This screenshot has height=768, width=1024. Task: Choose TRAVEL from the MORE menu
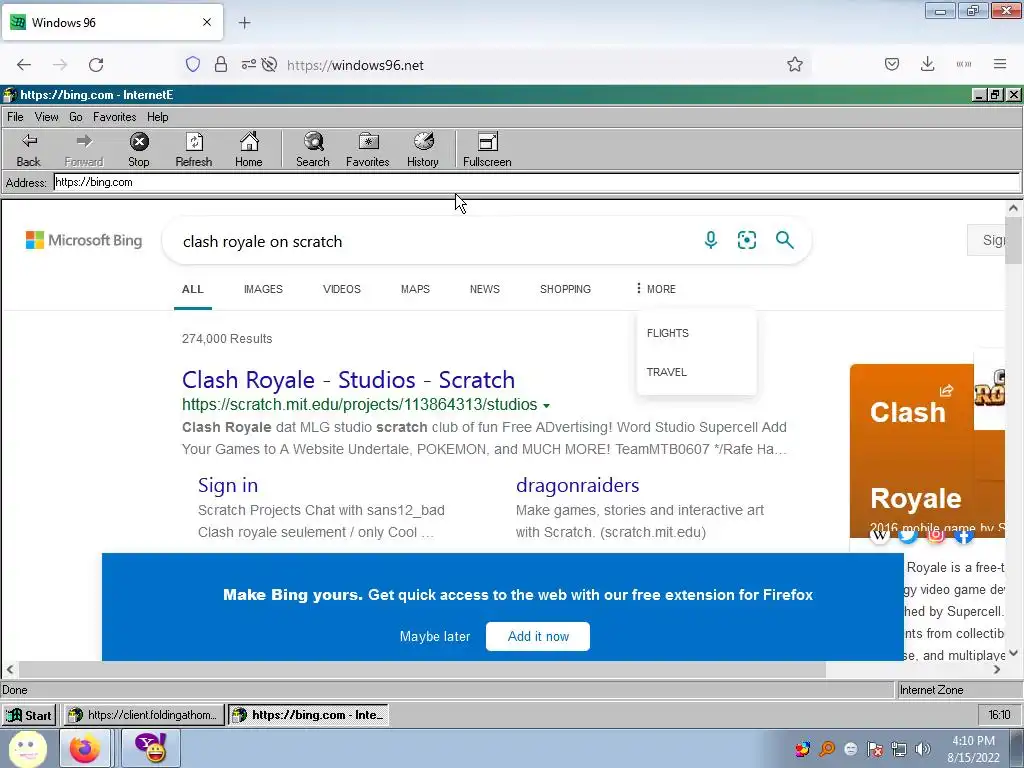click(666, 372)
